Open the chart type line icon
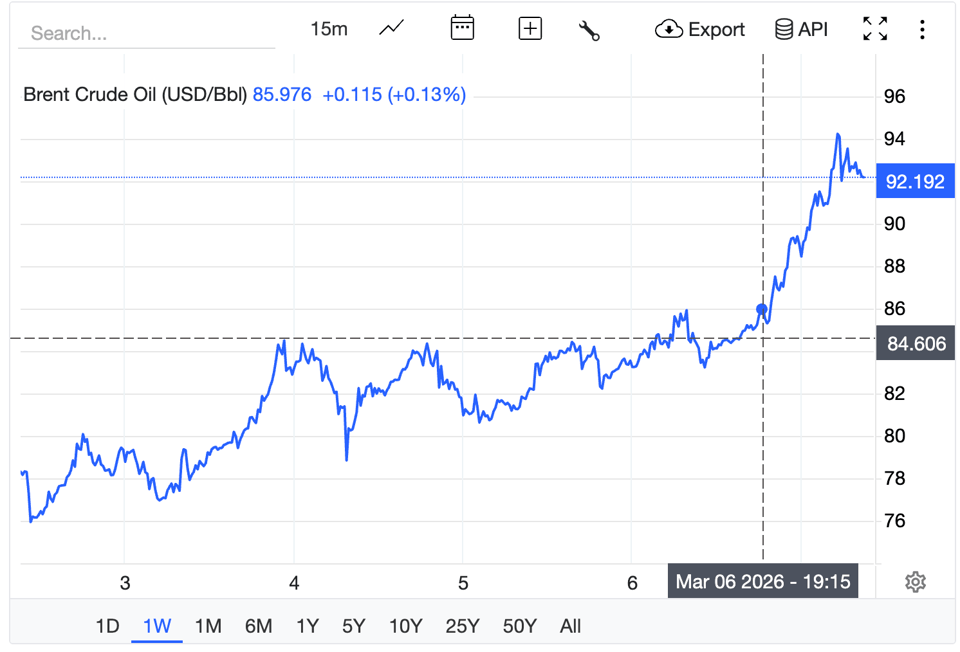The width and height of the screenshot is (960, 652). [391, 29]
